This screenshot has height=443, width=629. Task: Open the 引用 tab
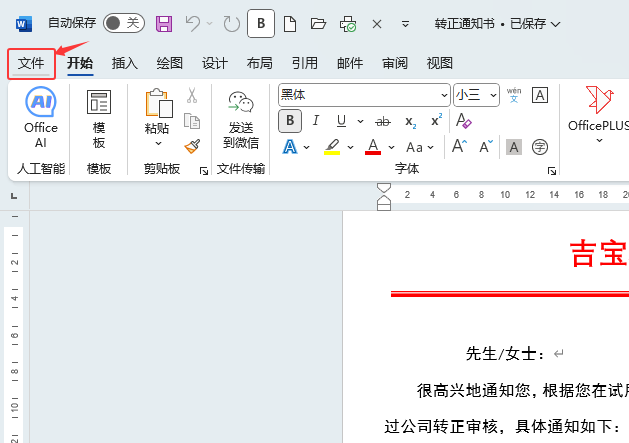304,63
